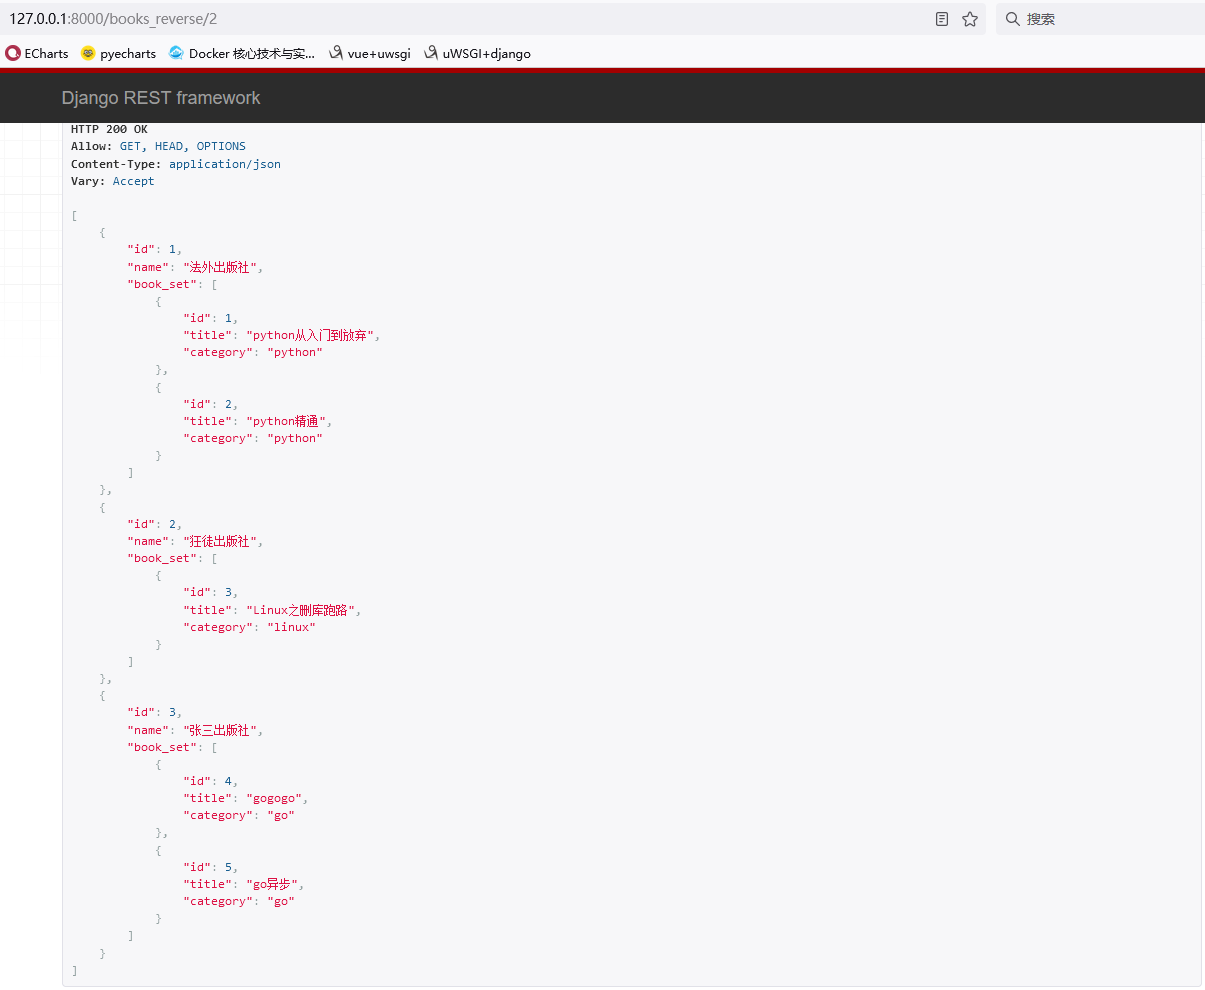Toggle reader view icon in address bar
The width and height of the screenshot is (1205, 990).
942,19
